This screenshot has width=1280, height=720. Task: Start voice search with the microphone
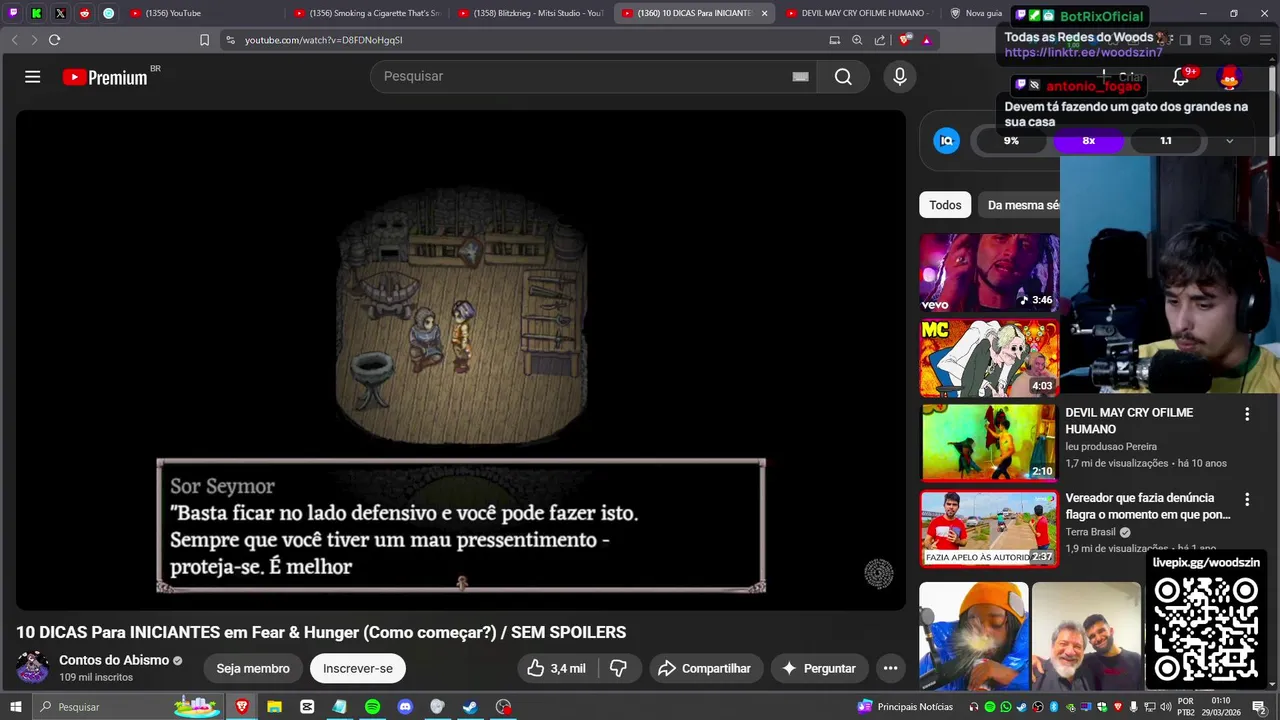(x=900, y=77)
